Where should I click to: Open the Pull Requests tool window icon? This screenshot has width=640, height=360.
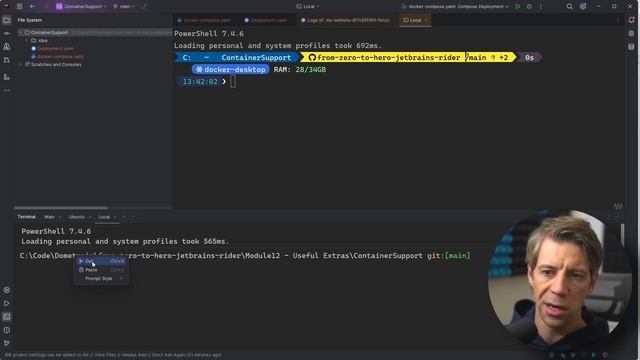coord(7,60)
